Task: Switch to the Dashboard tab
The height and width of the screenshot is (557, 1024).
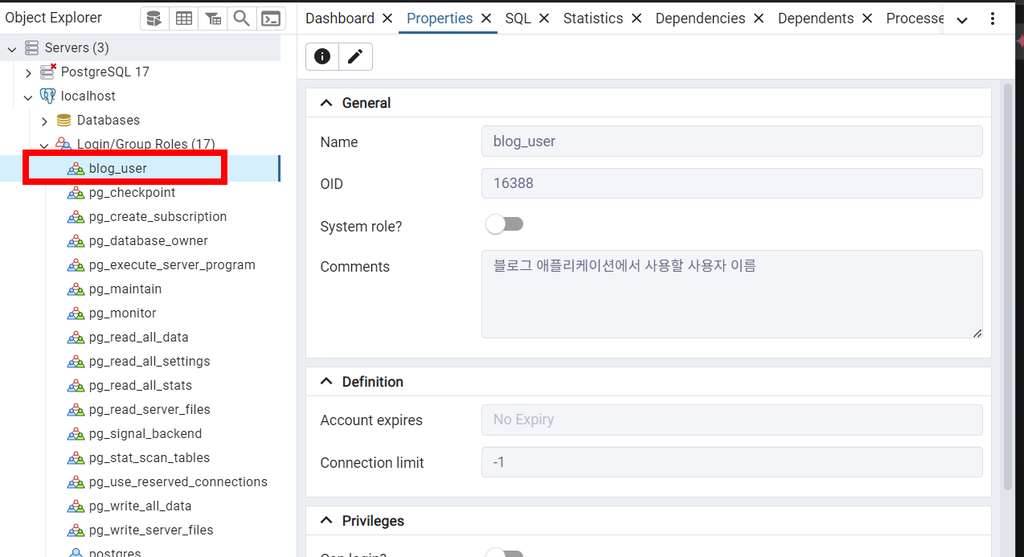Action: pos(340,18)
